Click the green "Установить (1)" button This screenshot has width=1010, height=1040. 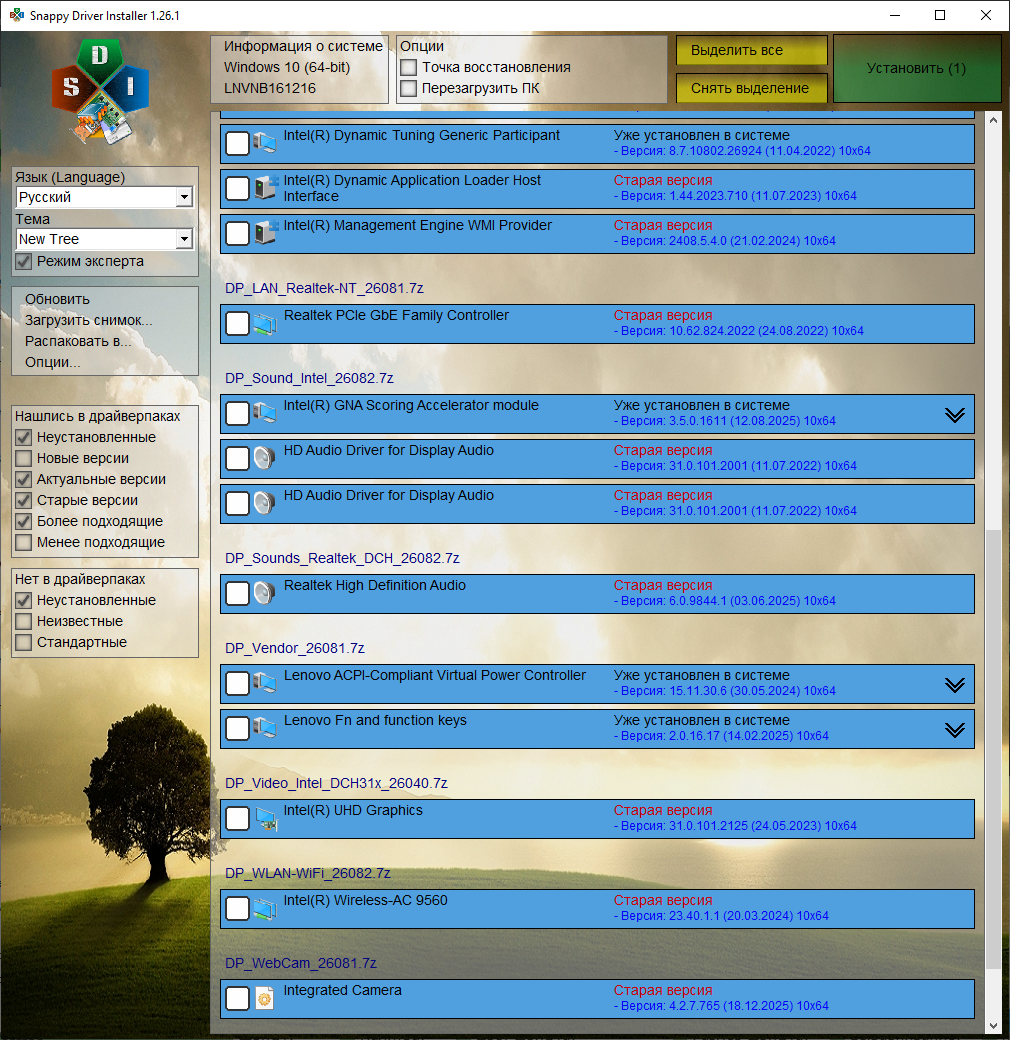[916, 68]
